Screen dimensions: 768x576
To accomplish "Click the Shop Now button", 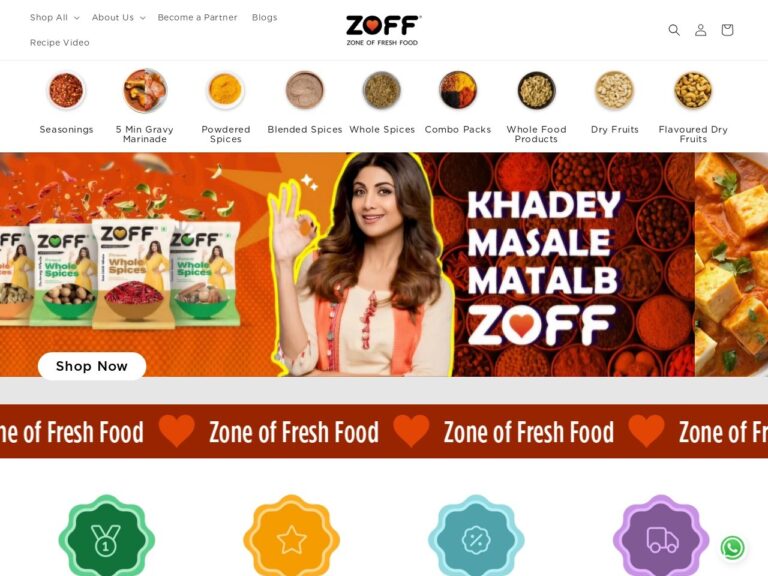I will tap(92, 366).
